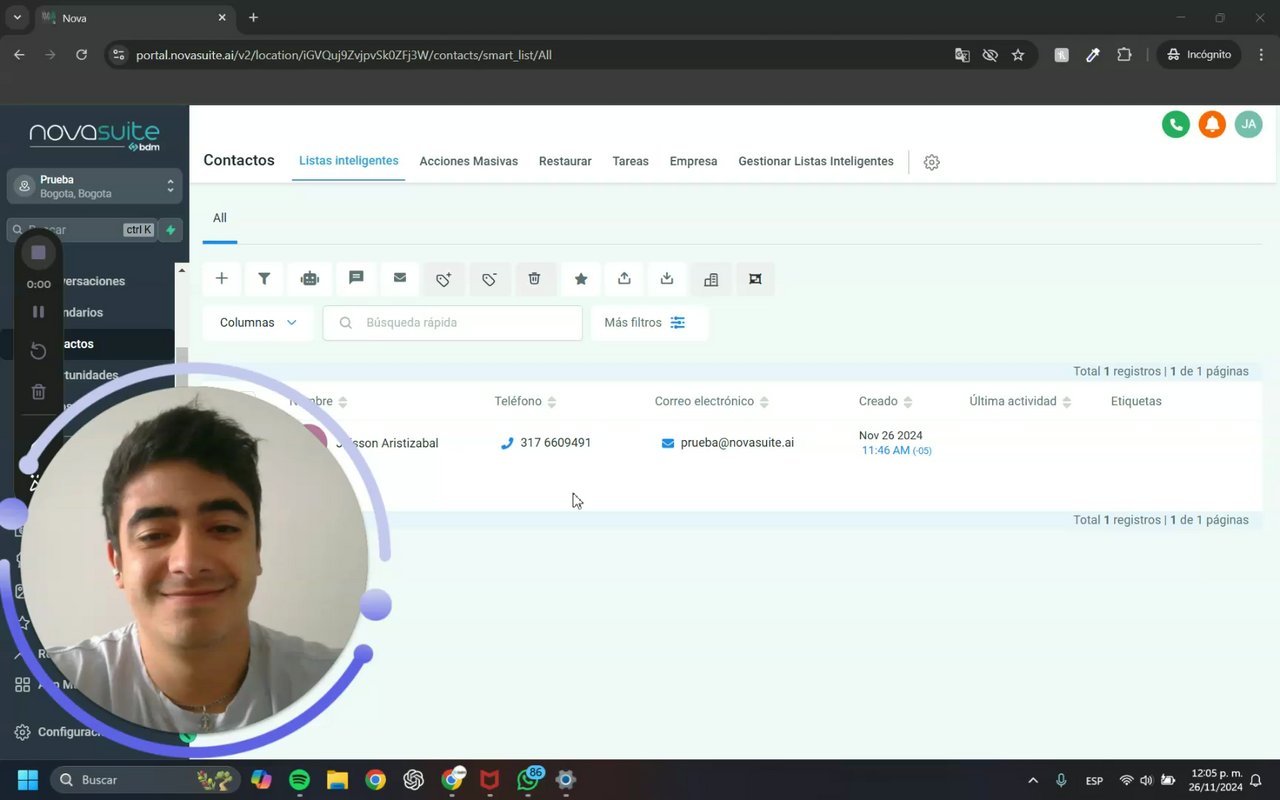Open Spotify from the taskbar
Screen dimensions: 1280x800
click(299, 780)
